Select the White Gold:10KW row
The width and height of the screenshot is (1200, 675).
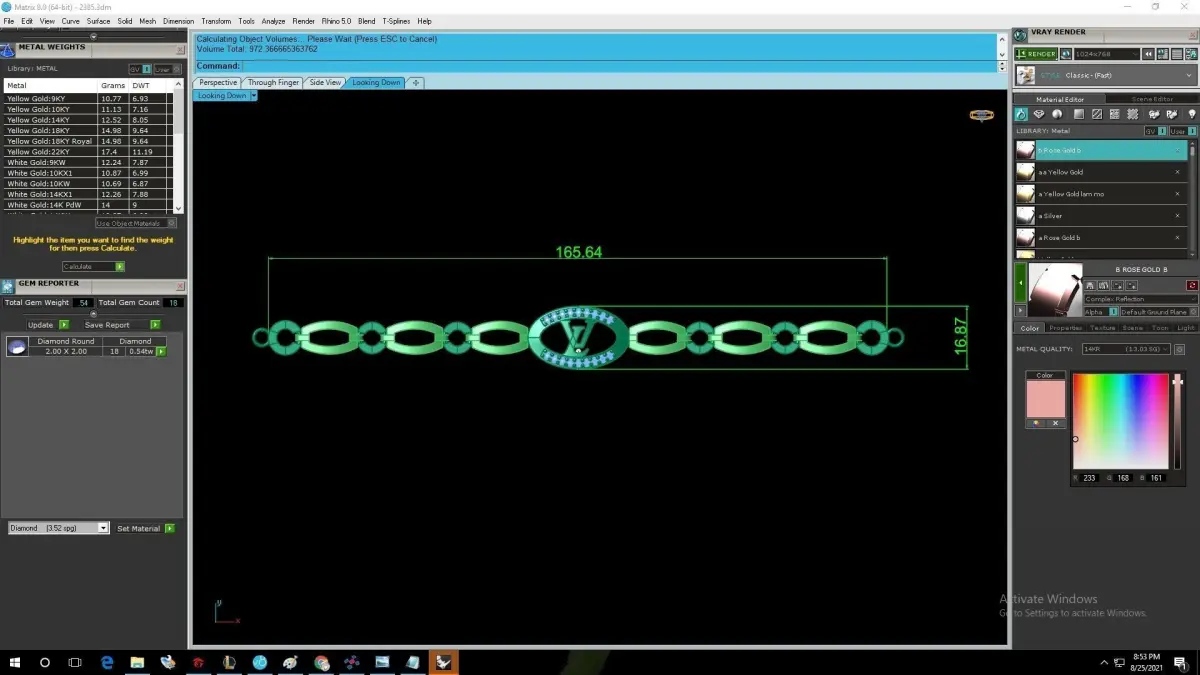coord(88,184)
